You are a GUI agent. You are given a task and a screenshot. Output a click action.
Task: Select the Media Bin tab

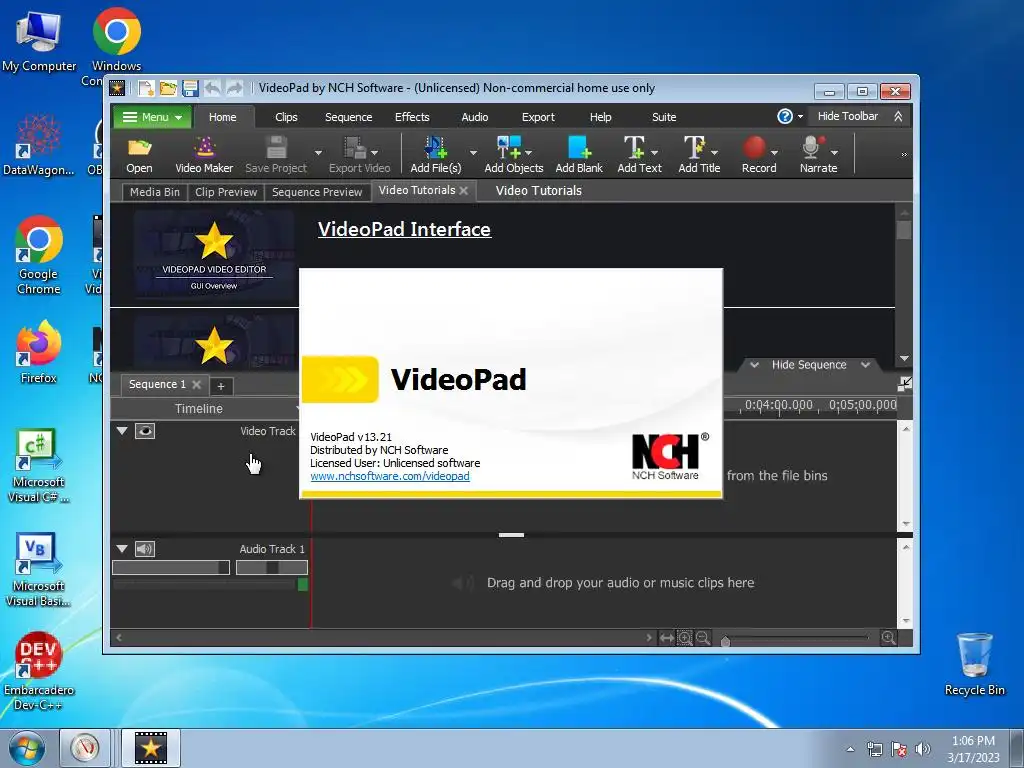click(155, 192)
